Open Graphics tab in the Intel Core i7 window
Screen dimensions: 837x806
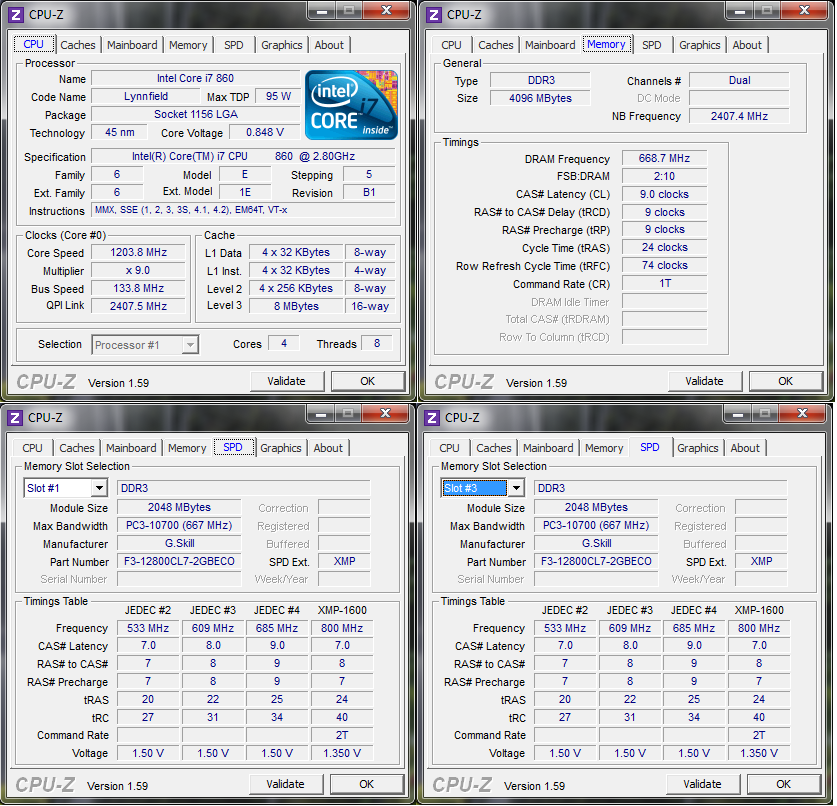pyautogui.click(x=282, y=45)
